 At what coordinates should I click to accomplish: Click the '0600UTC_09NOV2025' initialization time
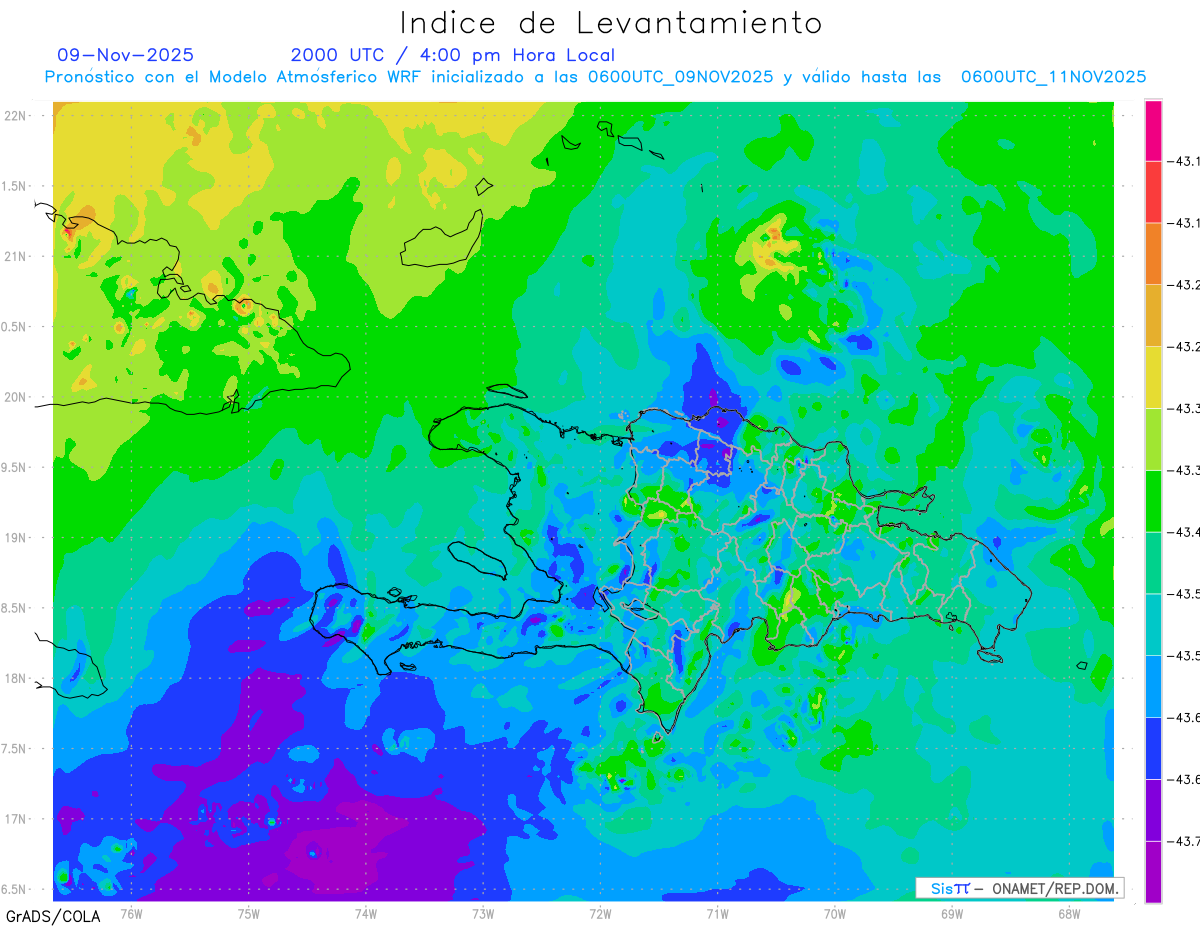(681, 77)
